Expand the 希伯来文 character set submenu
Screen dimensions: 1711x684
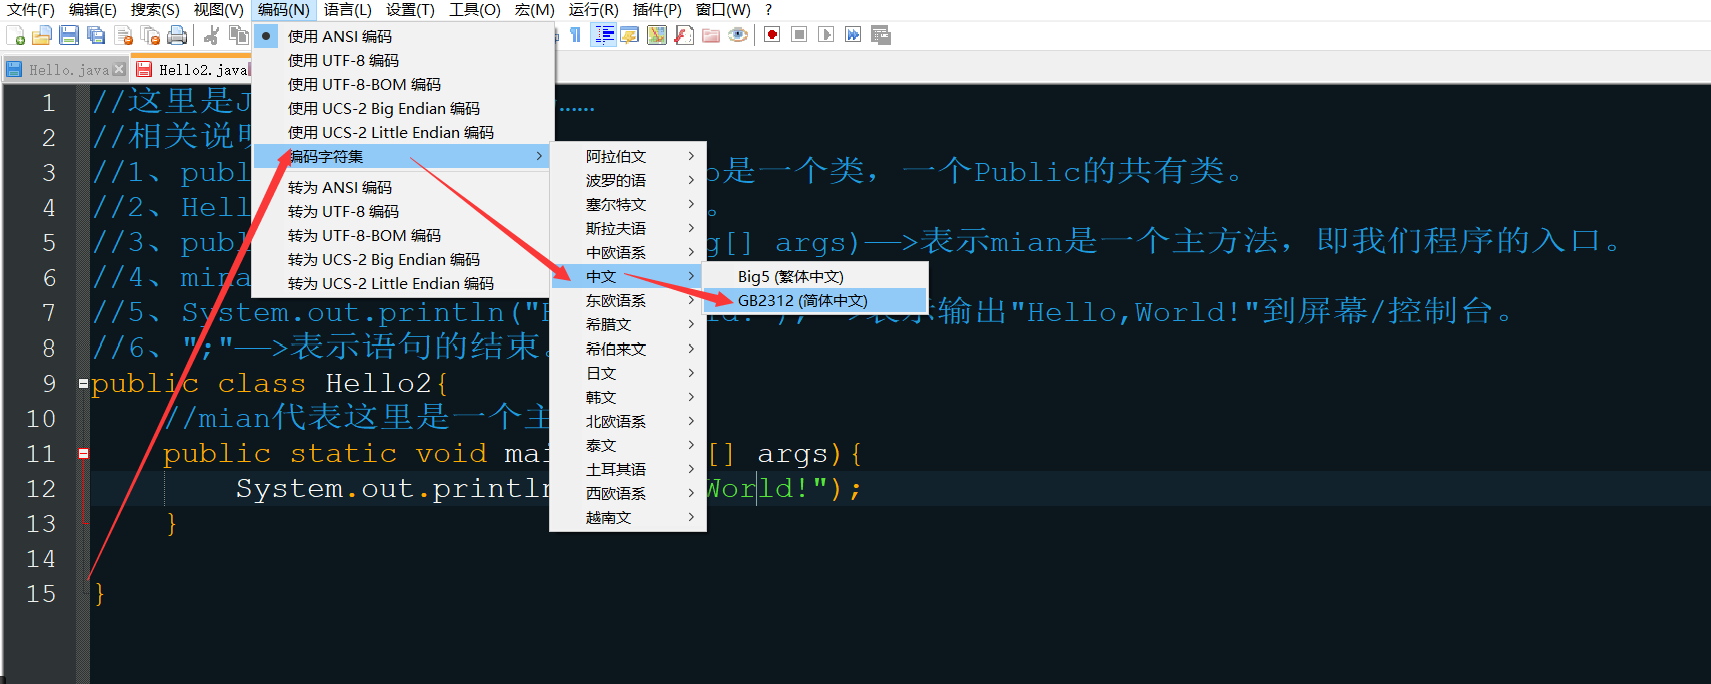coord(628,349)
